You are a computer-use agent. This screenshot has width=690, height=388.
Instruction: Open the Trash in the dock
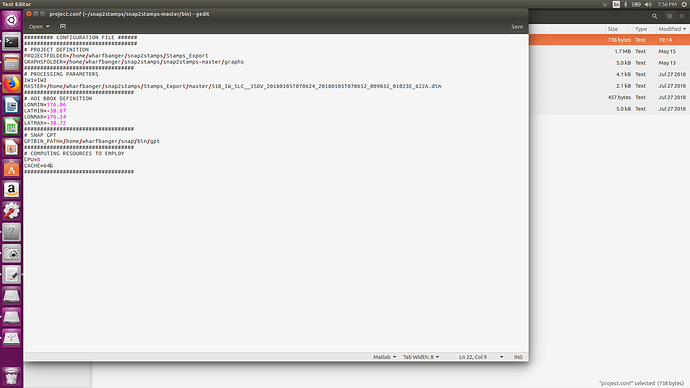click(x=11, y=377)
